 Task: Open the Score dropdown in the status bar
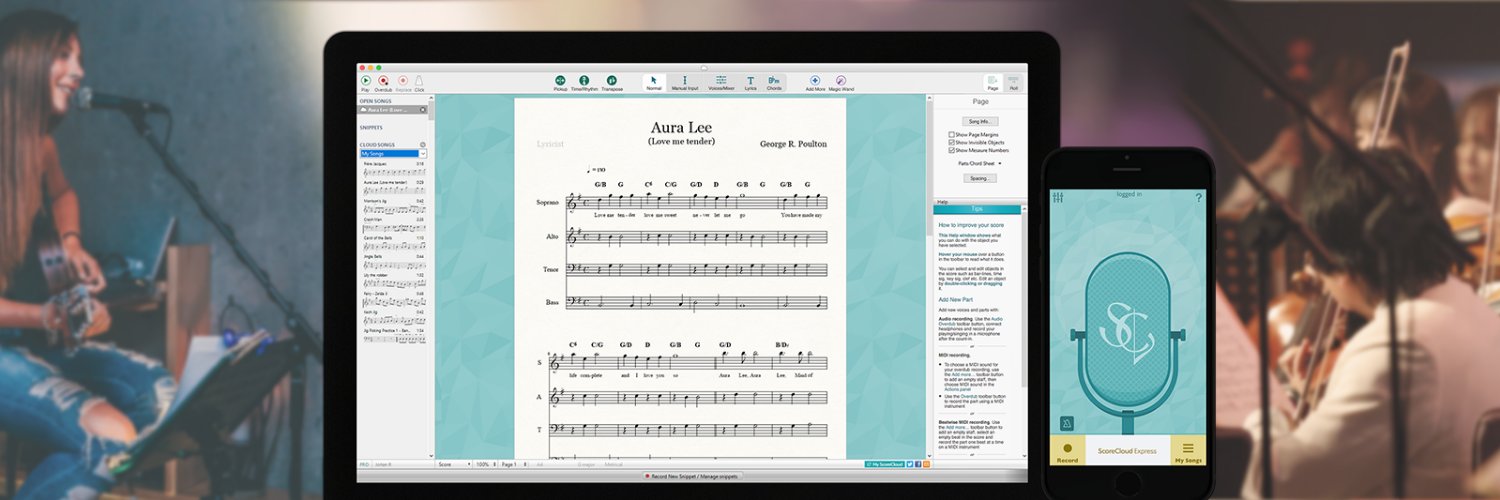point(453,464)
